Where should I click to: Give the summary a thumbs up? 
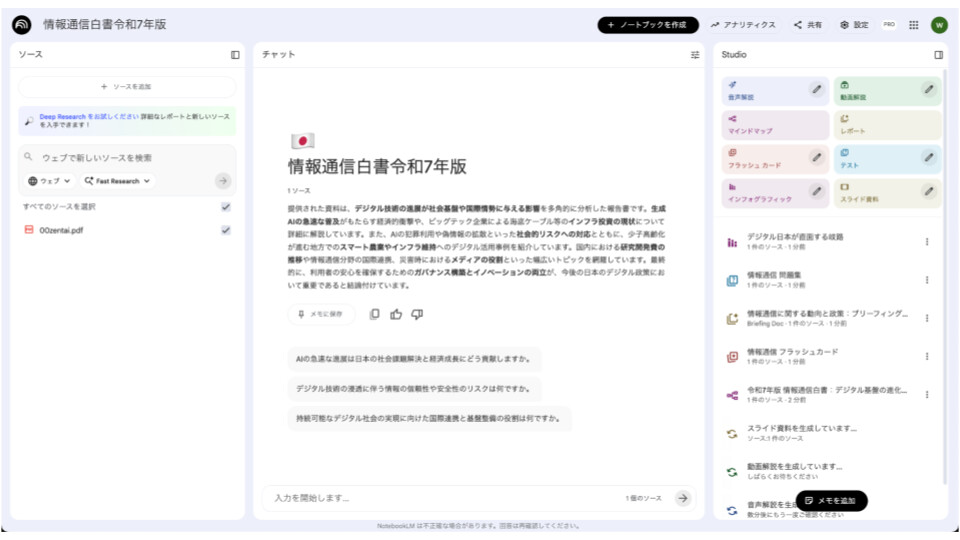(396, 314)
